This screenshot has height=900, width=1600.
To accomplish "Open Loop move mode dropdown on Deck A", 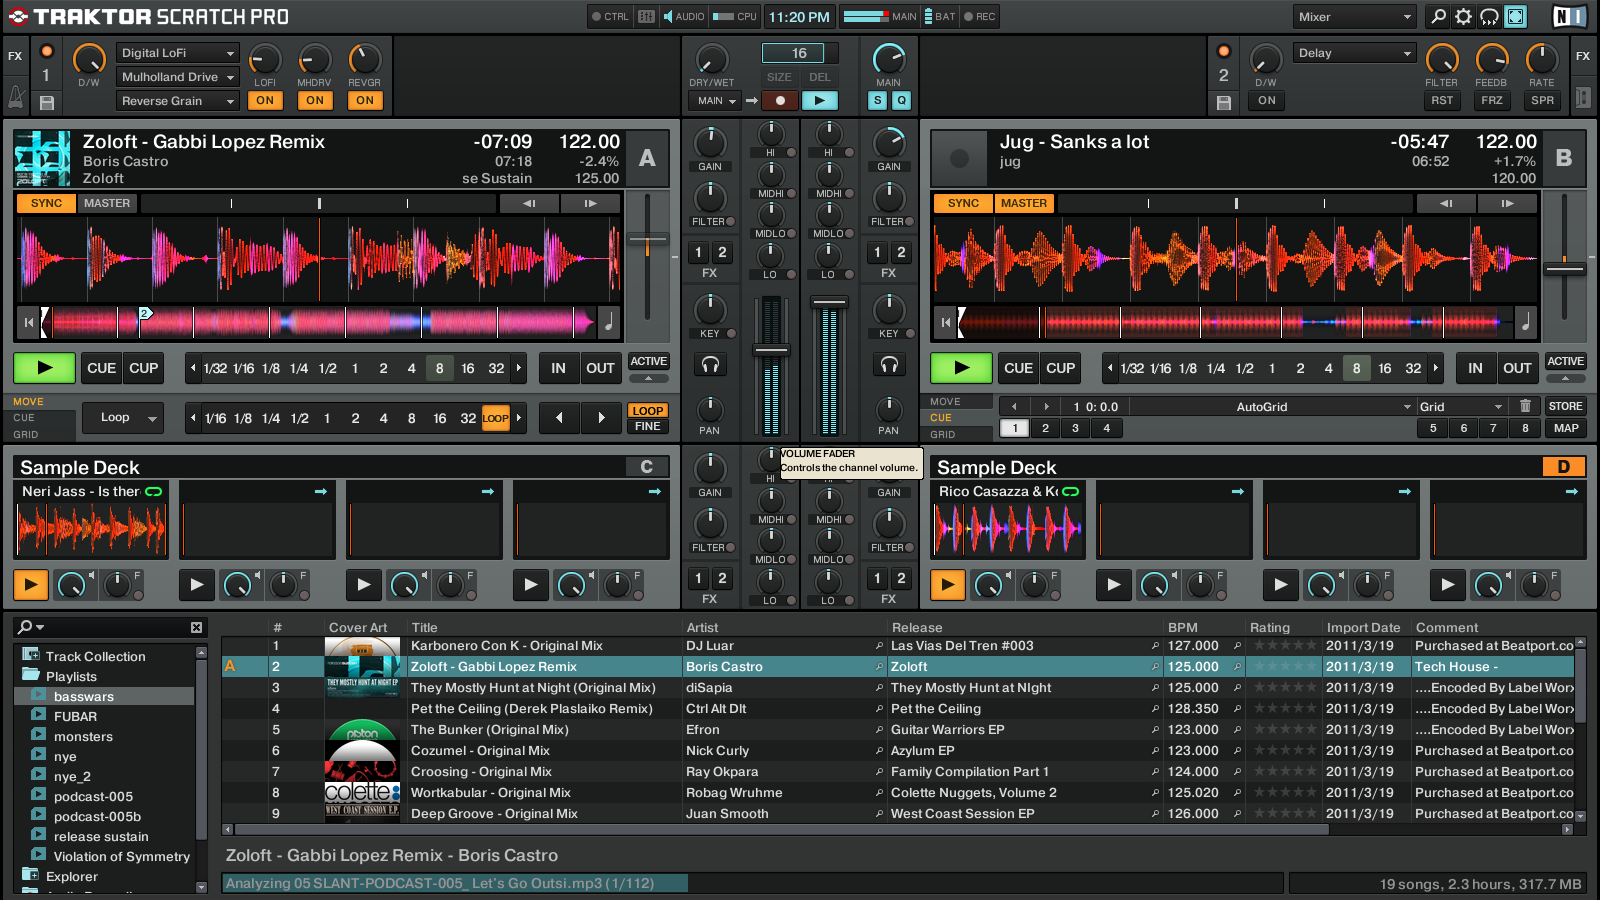I will [x=124, y=418].
